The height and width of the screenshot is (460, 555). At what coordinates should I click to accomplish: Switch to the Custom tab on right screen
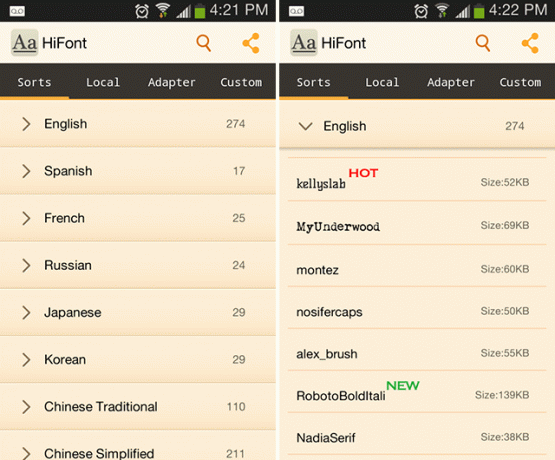pos(520,82)
